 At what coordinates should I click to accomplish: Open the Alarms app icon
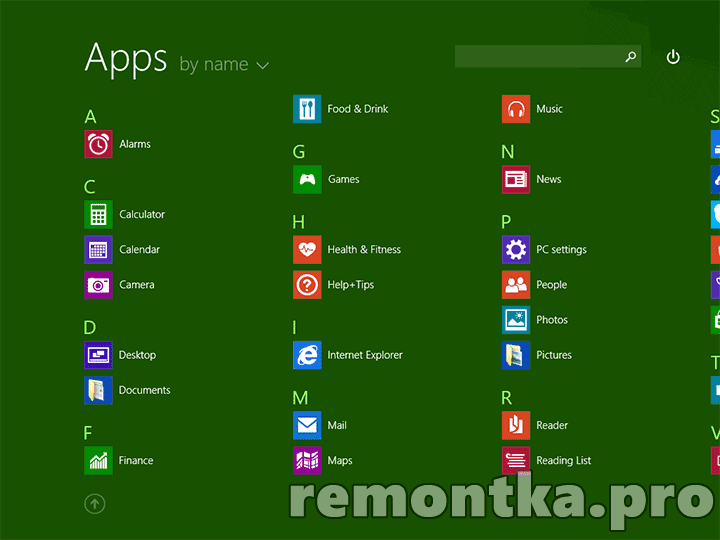pos(98,144)
